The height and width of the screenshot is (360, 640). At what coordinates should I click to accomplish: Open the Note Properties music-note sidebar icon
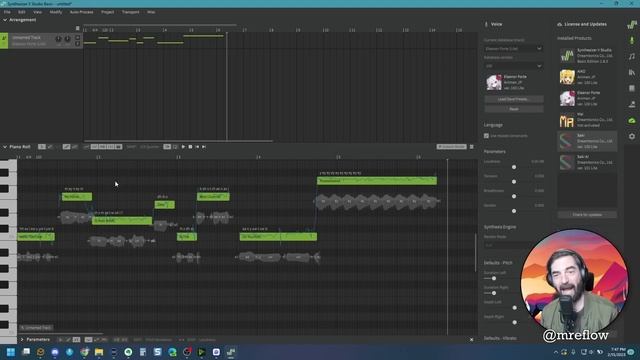632,56
